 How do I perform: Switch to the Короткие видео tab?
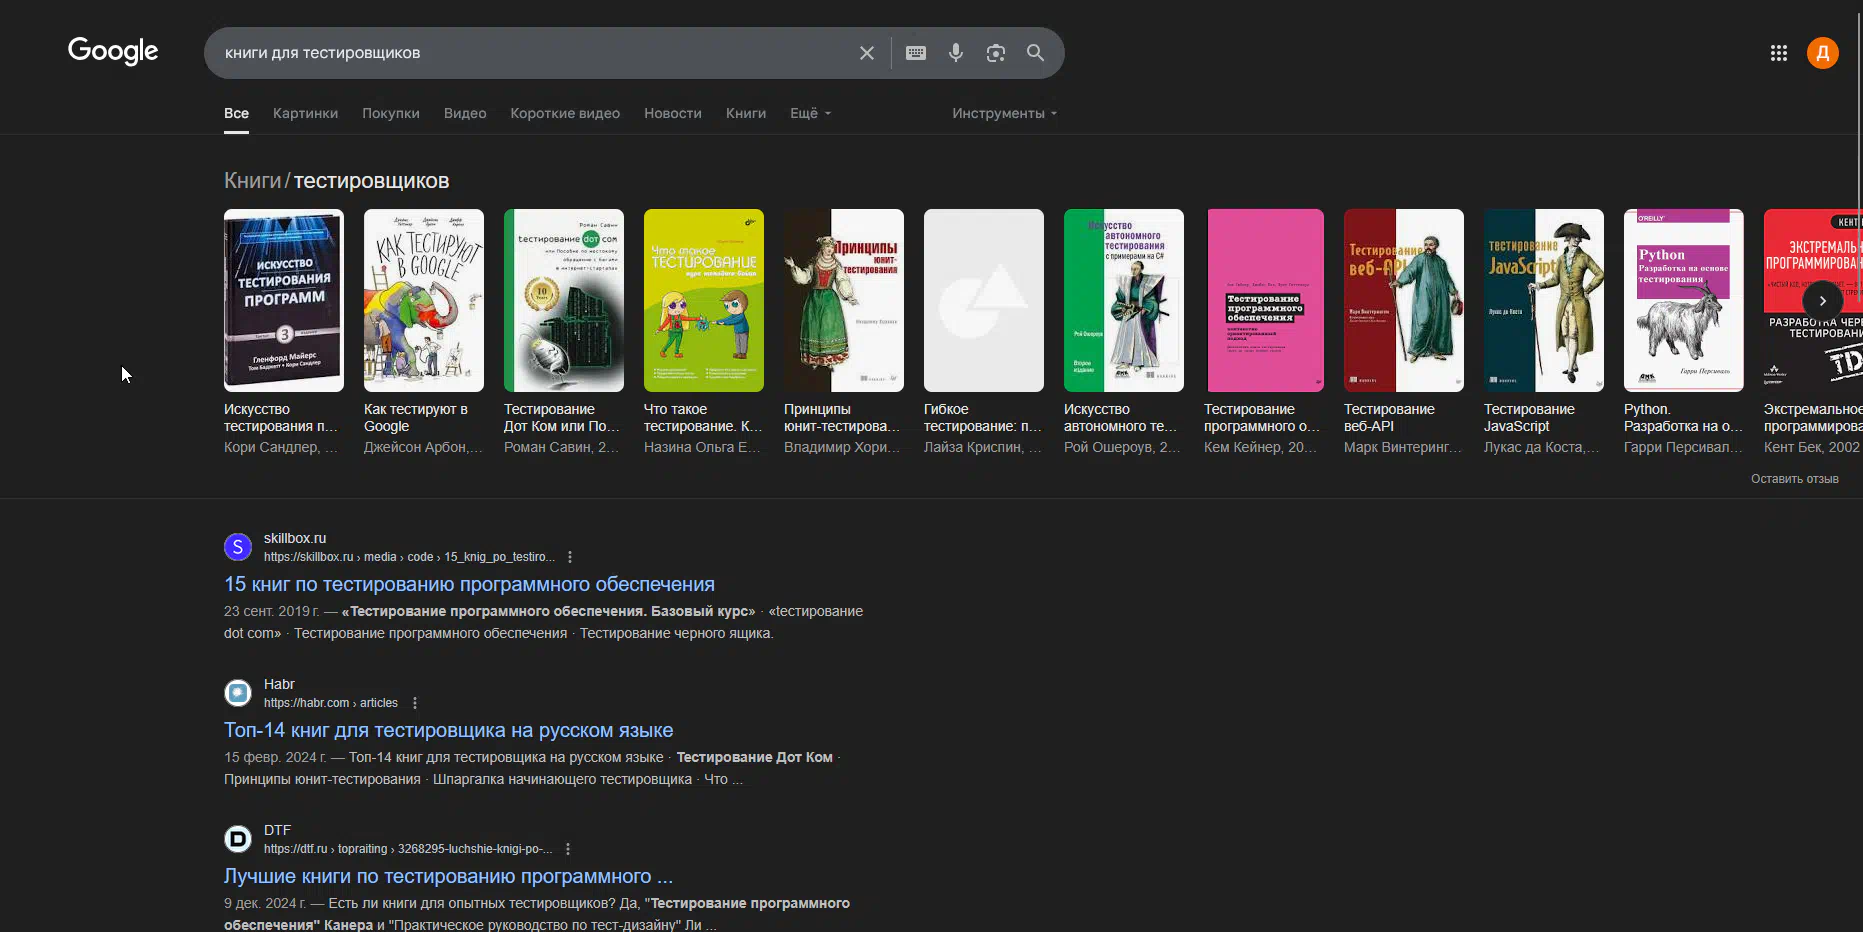[x=565, y=113]
